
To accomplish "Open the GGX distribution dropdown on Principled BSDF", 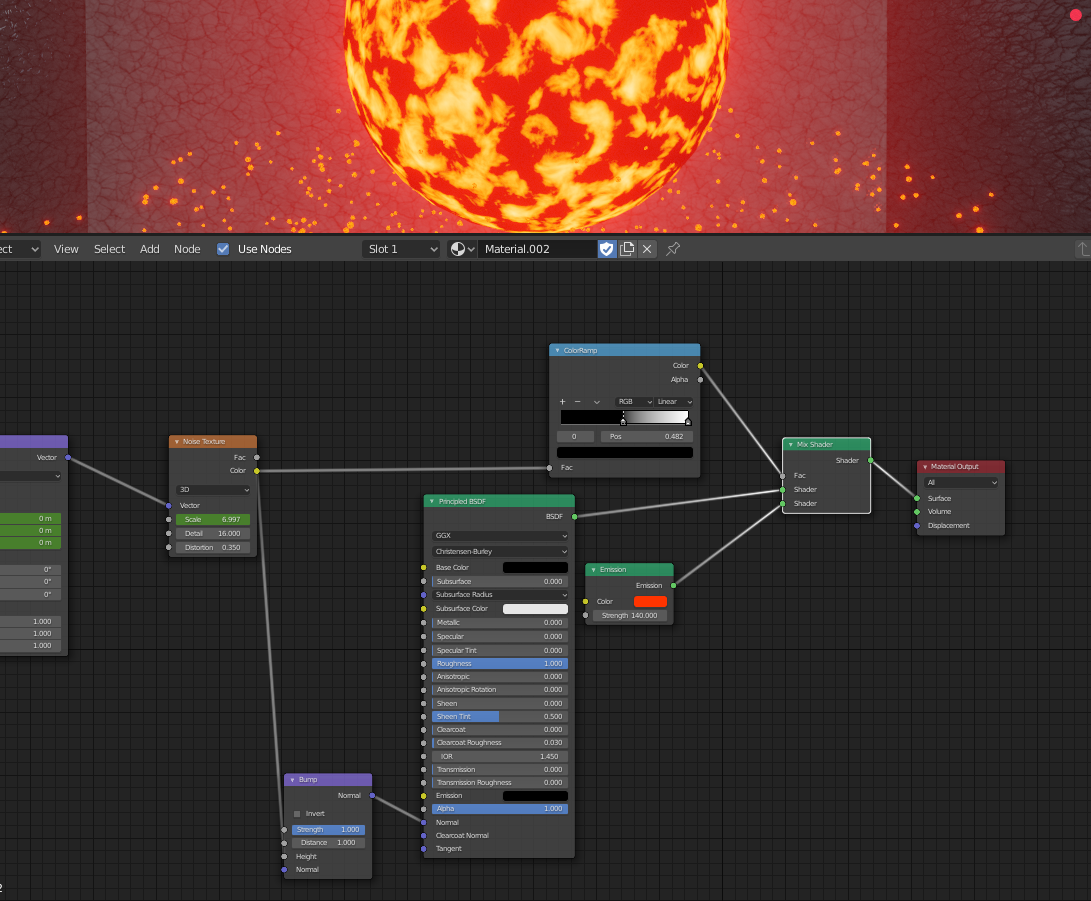I will (x=499, y=537).
